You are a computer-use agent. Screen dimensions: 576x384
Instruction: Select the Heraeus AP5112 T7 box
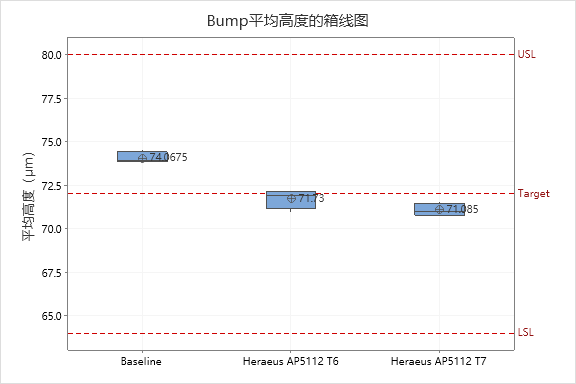click(x=439, y=209)
